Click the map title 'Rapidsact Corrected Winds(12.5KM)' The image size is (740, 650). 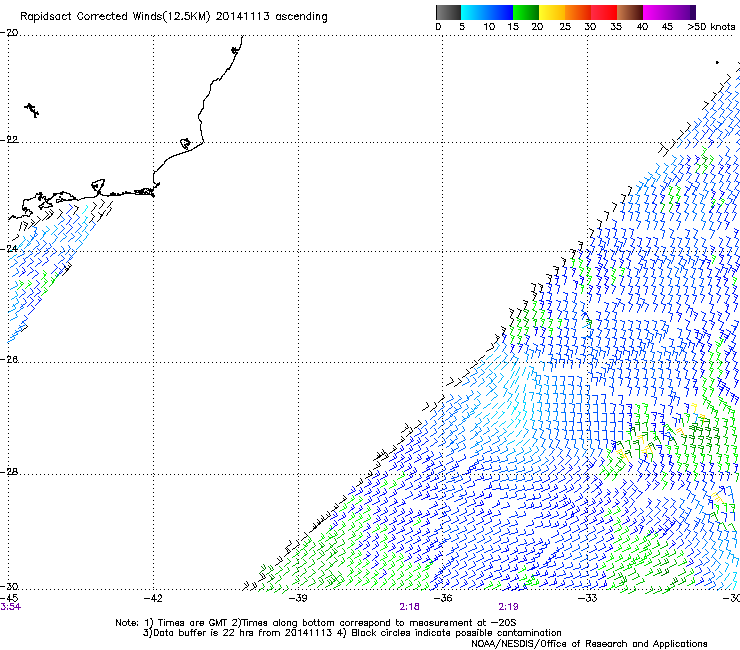pyautogui.click(x=115, y=17)
